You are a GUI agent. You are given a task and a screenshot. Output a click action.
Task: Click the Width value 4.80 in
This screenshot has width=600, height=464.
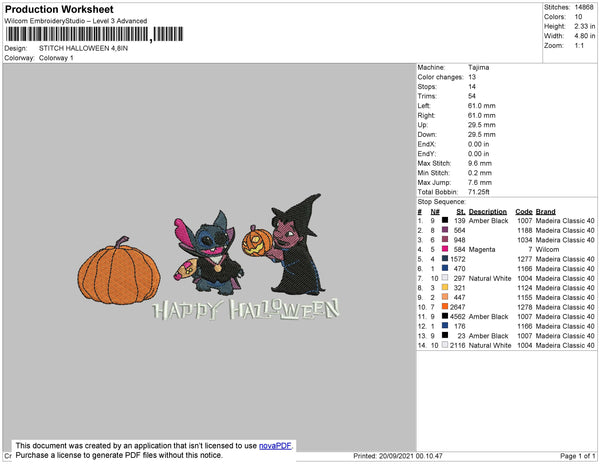click(x=585, y=36)
